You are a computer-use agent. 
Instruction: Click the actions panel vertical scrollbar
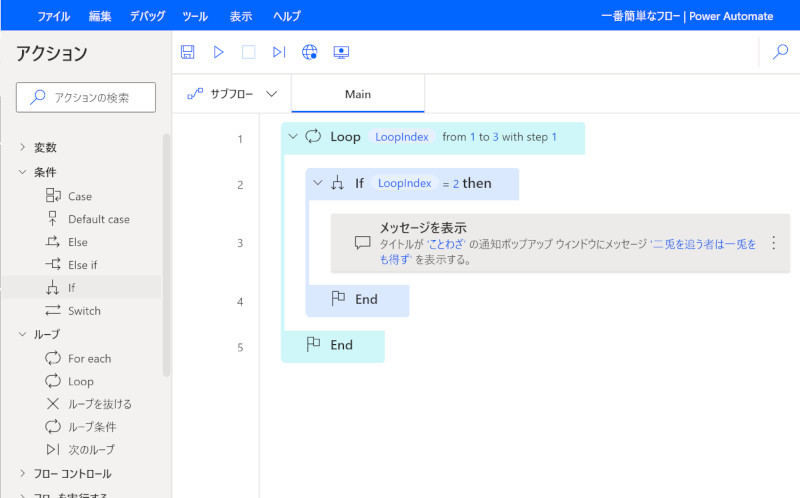click(x=166, y=250)
